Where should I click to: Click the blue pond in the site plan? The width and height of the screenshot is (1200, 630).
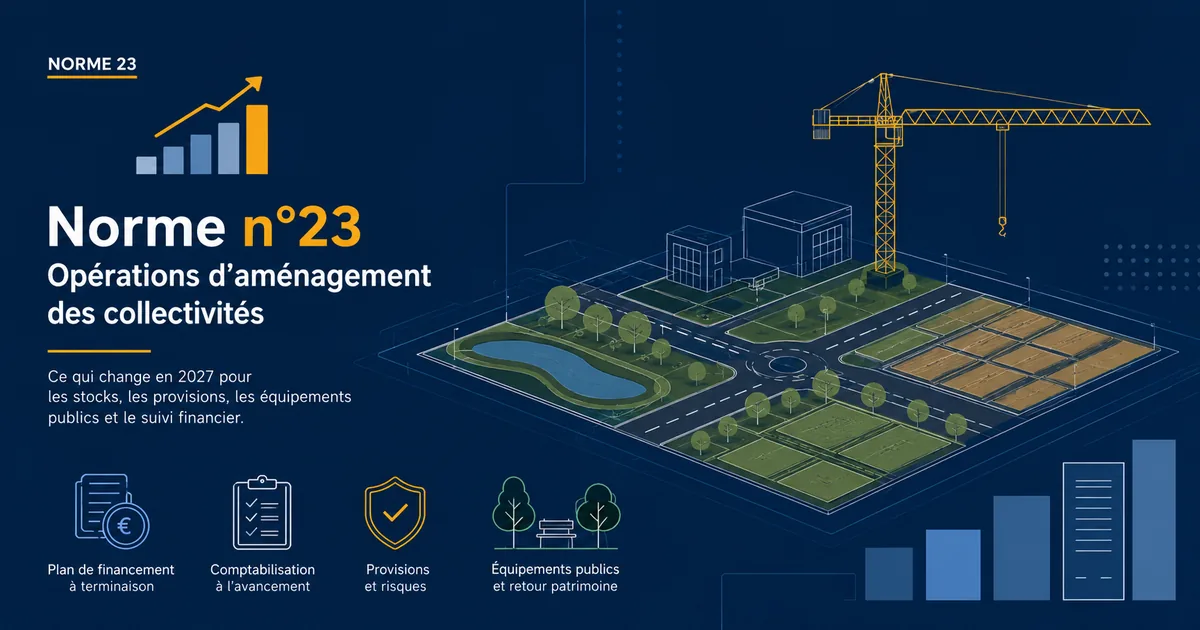tap(558, 368)
